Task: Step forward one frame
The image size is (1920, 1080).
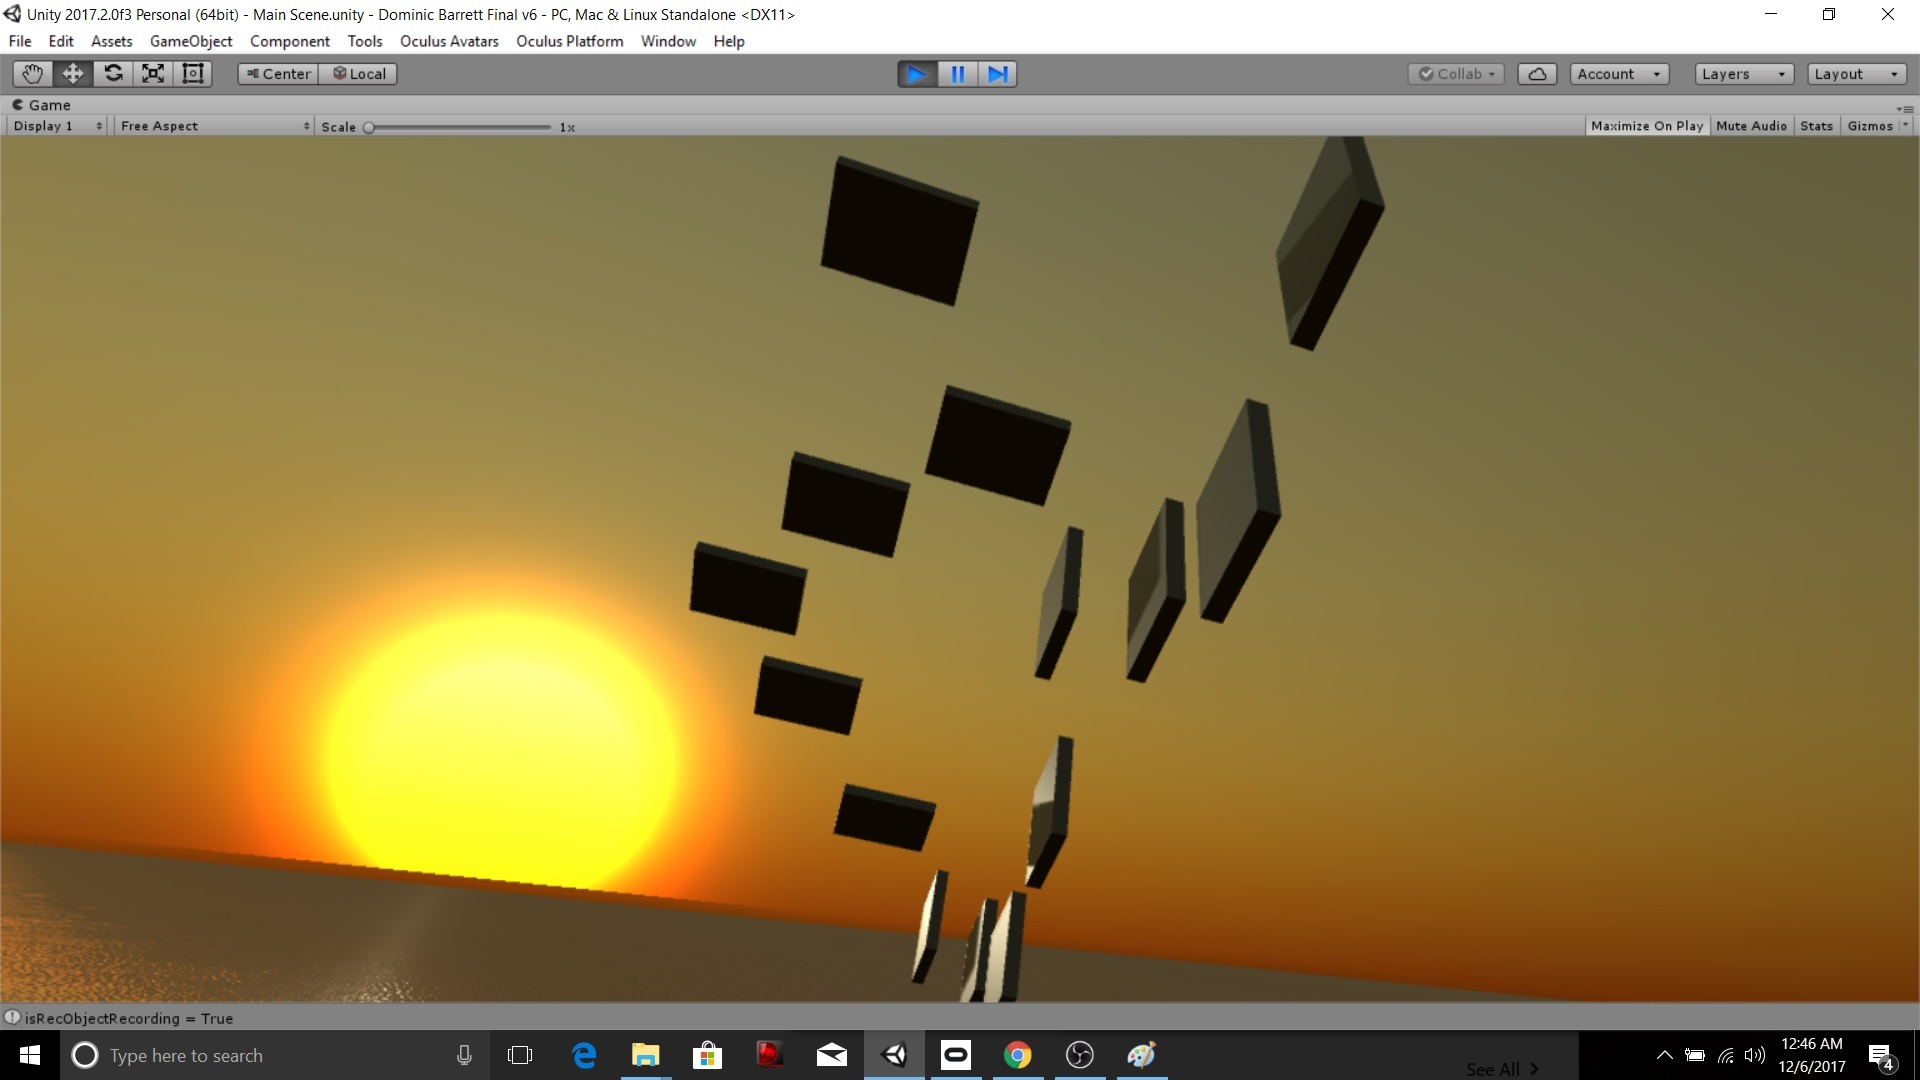Action: coord(997,74)
